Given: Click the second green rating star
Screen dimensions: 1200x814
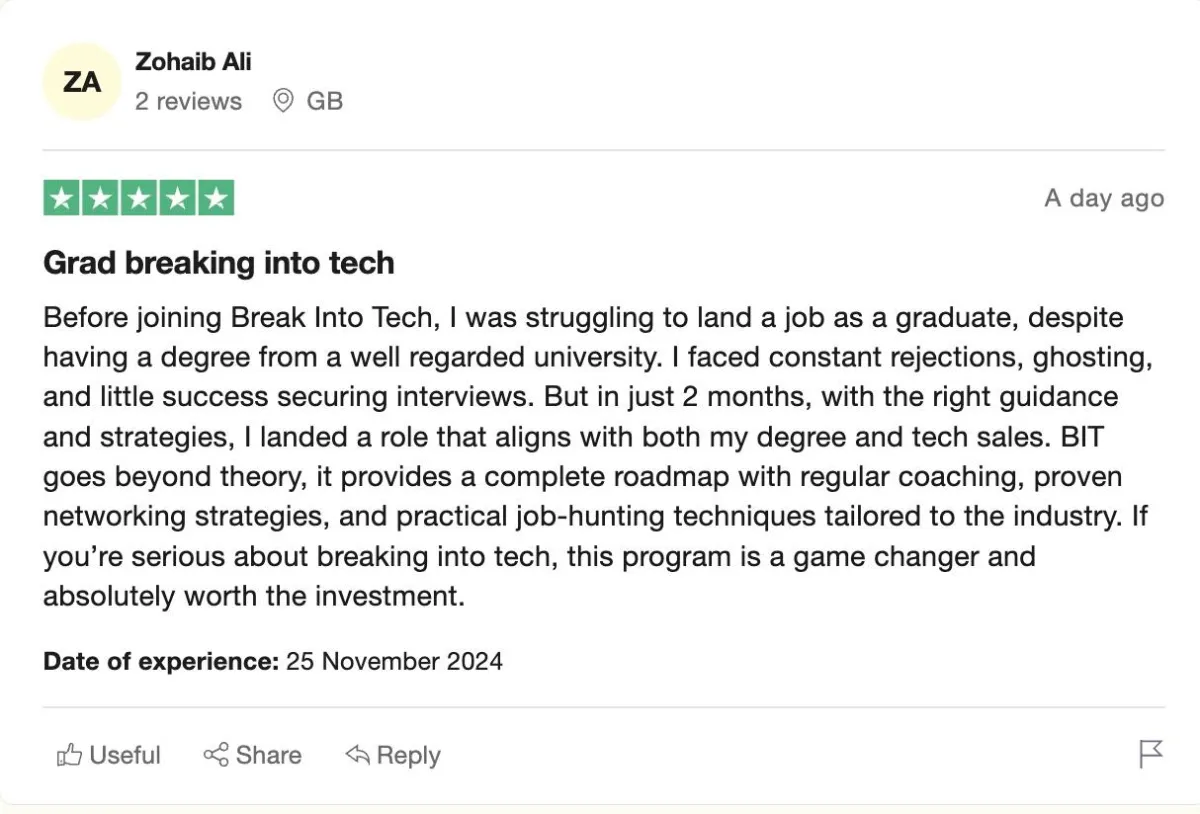Looking at the screenshot, I should coord(100,198).
